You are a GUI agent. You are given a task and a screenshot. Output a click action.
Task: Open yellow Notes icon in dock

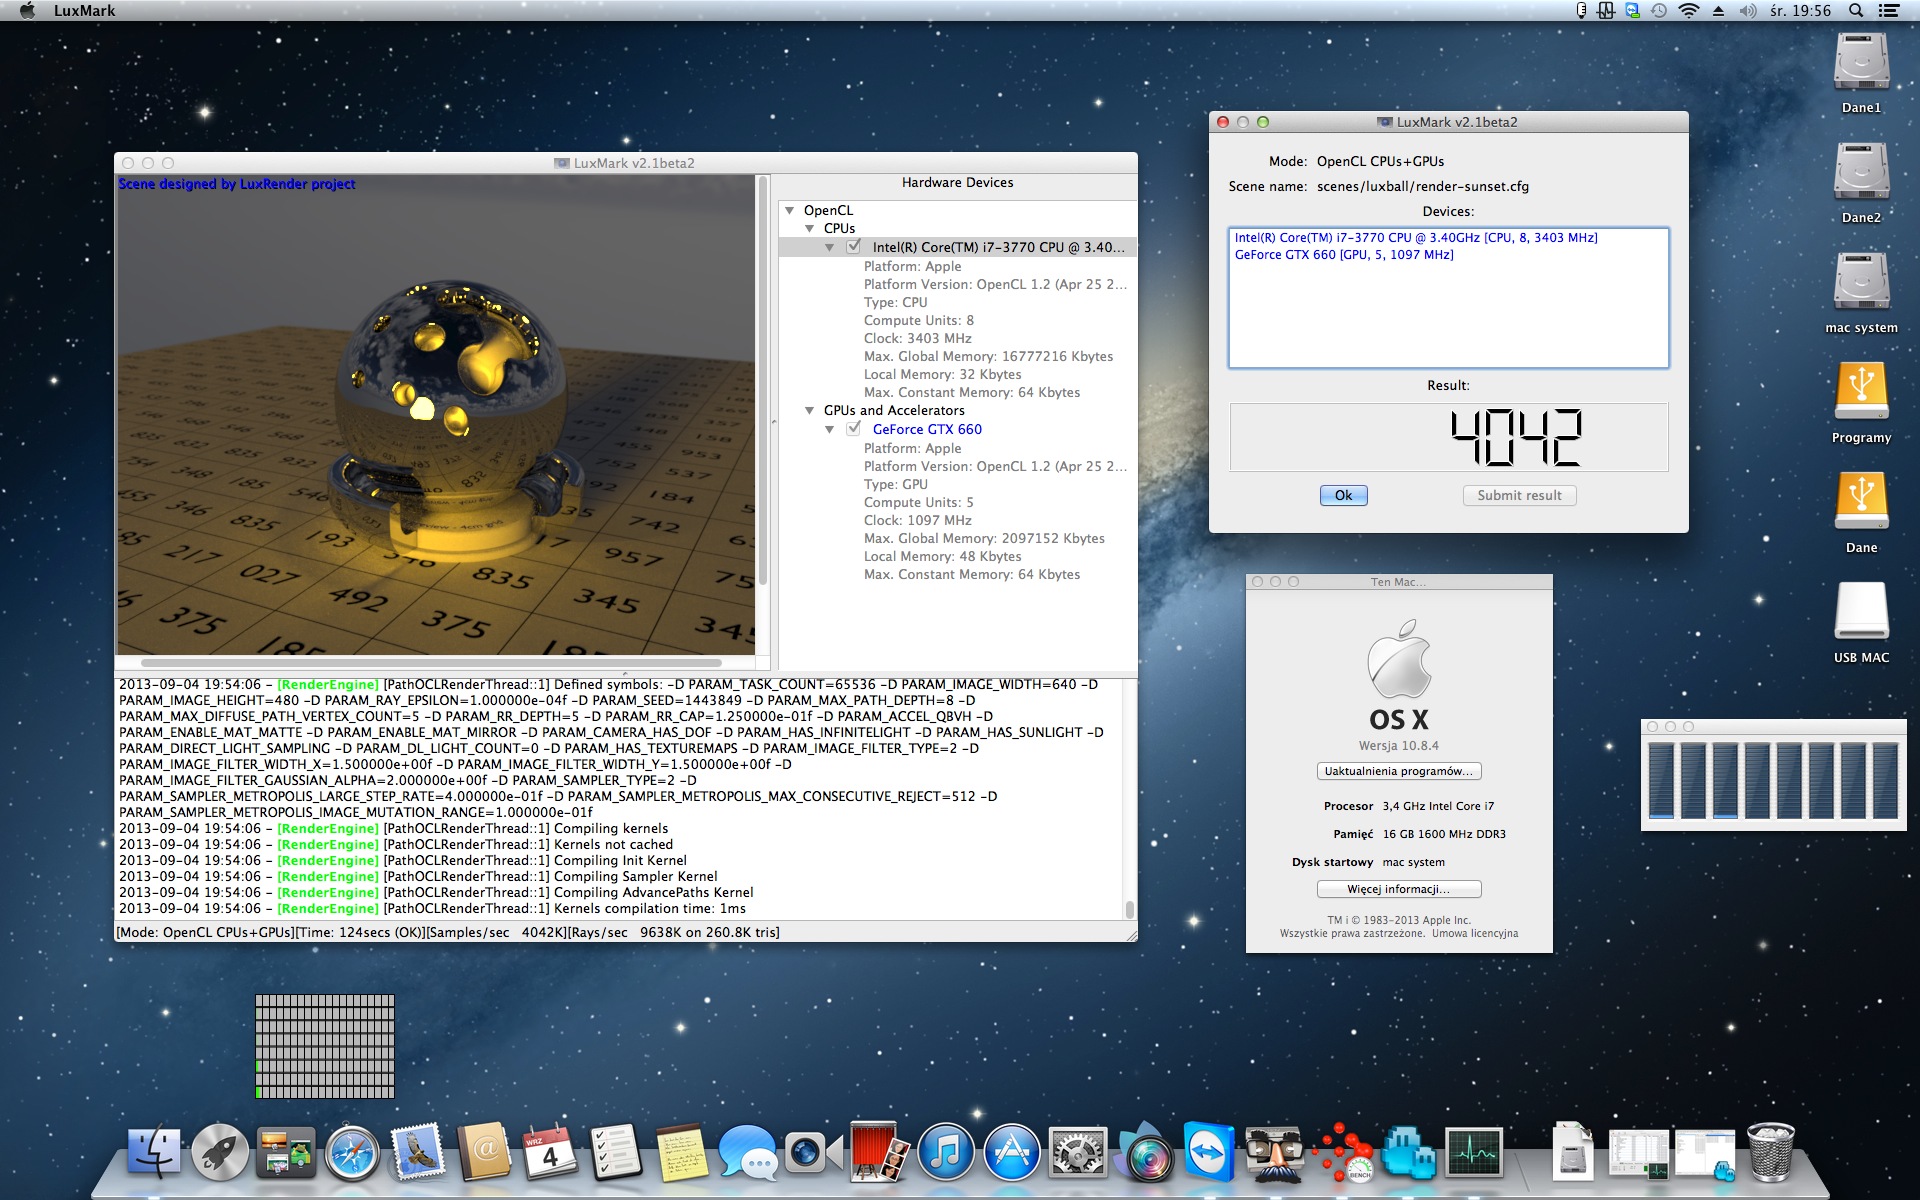click(682, 1153)
